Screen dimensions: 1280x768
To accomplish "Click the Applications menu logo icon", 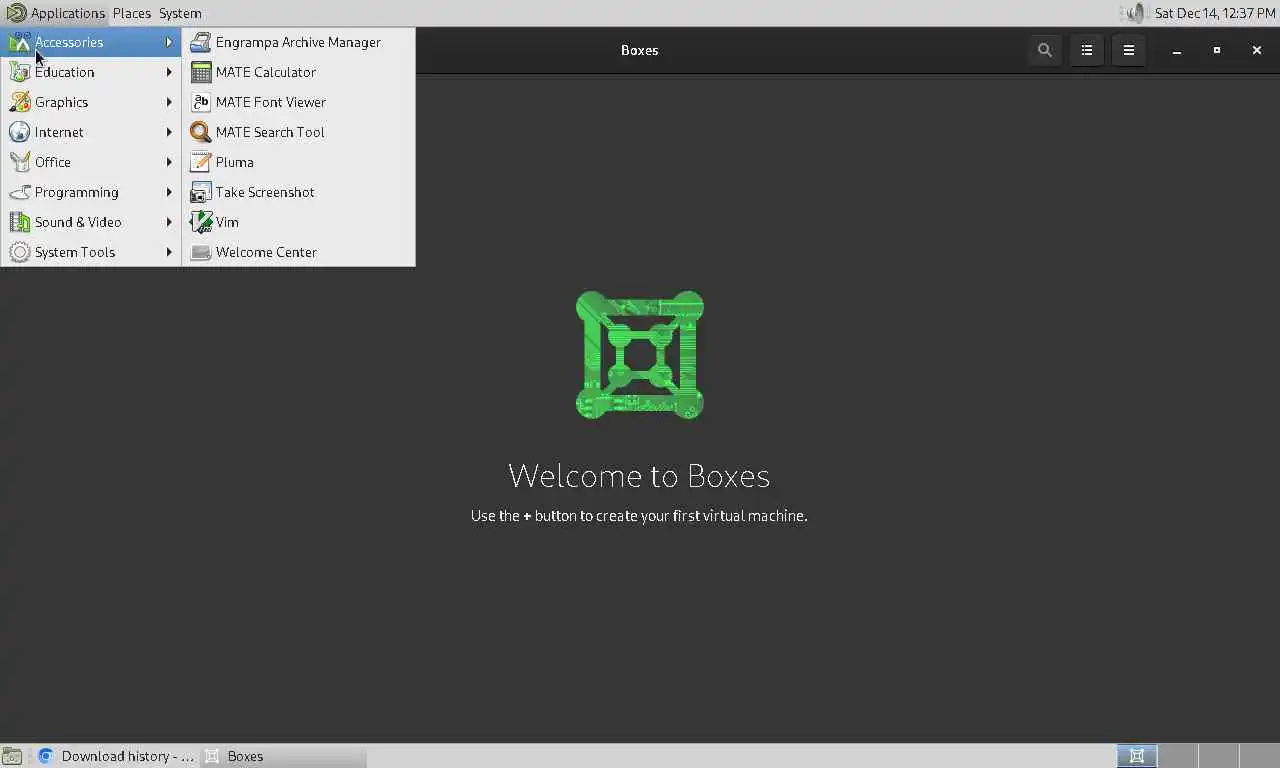I will (16, 13).
